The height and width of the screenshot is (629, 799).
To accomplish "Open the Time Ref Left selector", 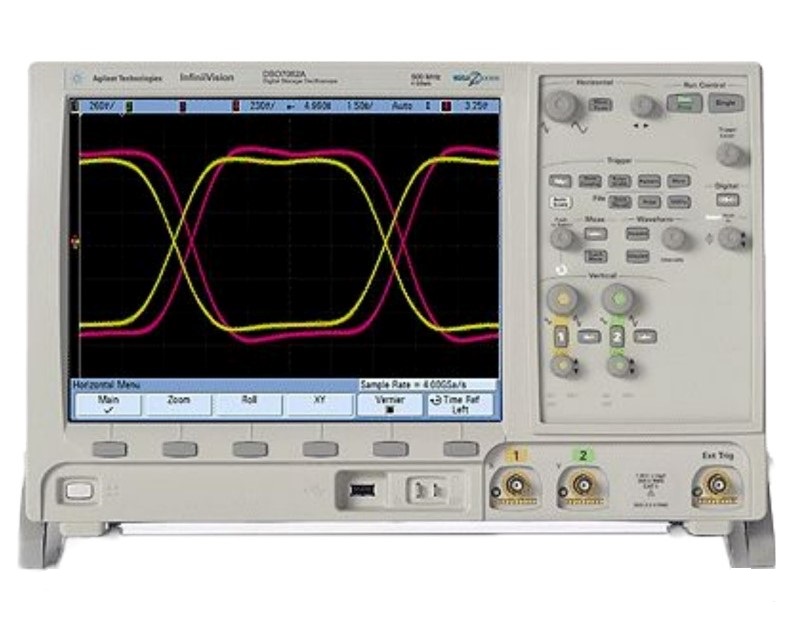I will [461, 403].
